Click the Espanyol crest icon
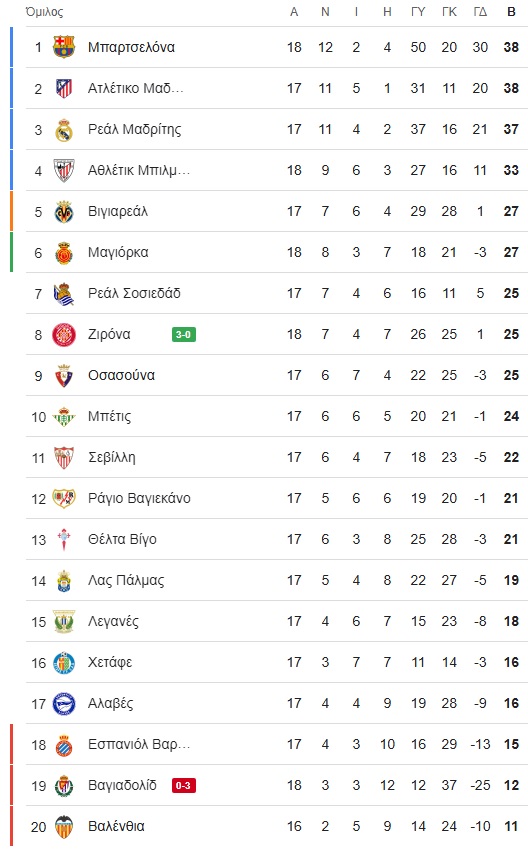Screen dimensions: 528x851 (63, 745)
